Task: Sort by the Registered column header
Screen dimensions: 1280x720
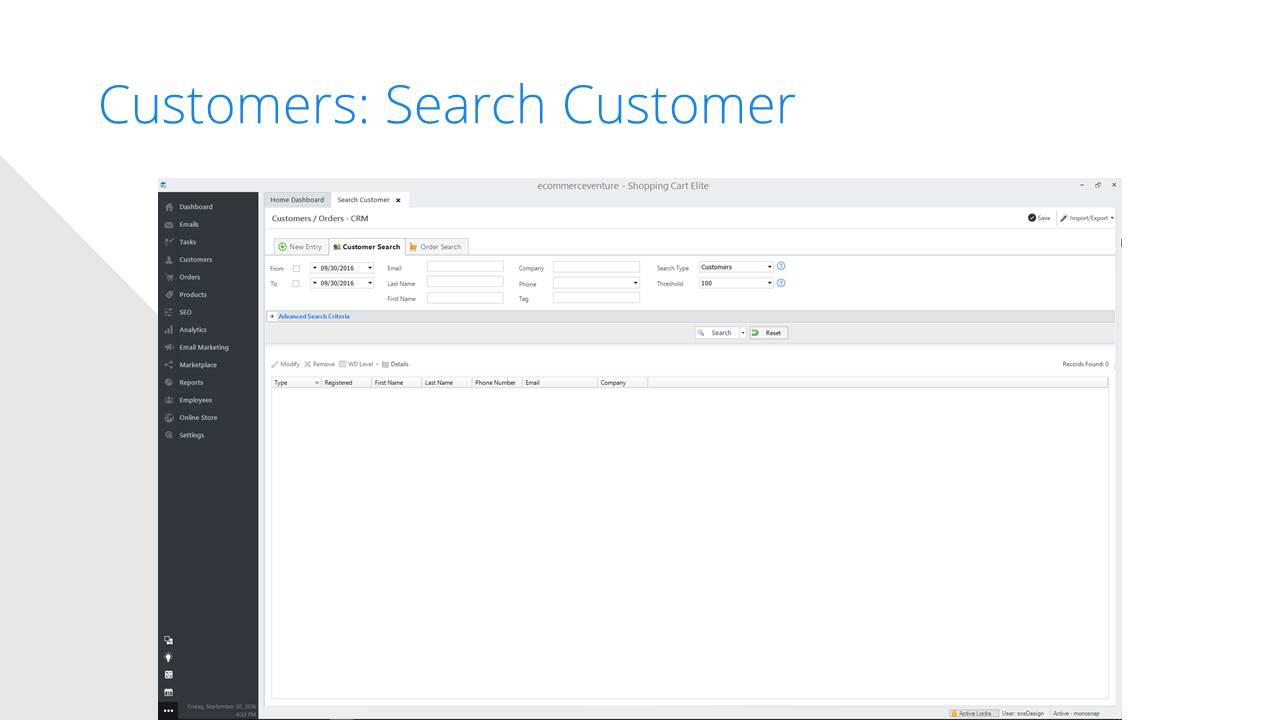Action: coord(347,383)
